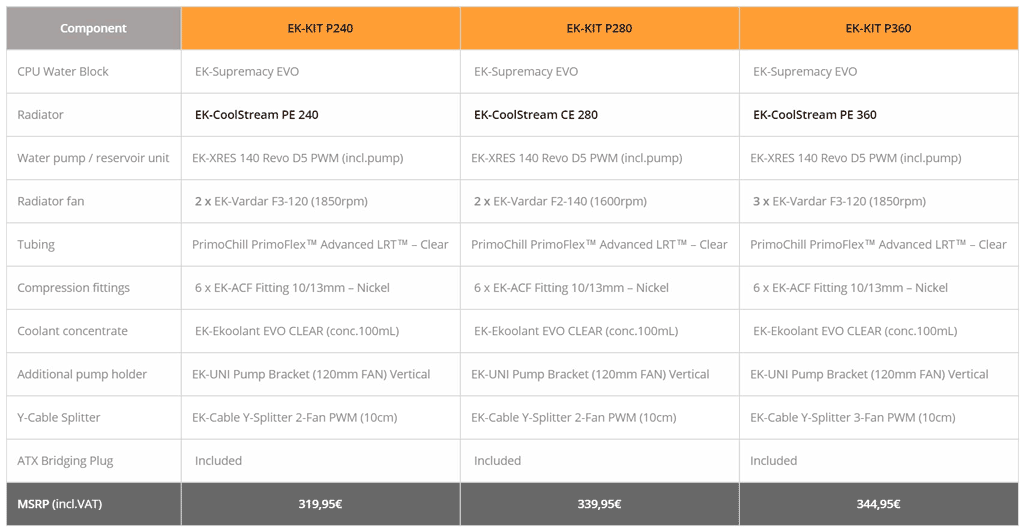Click the CPU Water Block row label
Screen dimensions: 1024x531
point(63,72)
